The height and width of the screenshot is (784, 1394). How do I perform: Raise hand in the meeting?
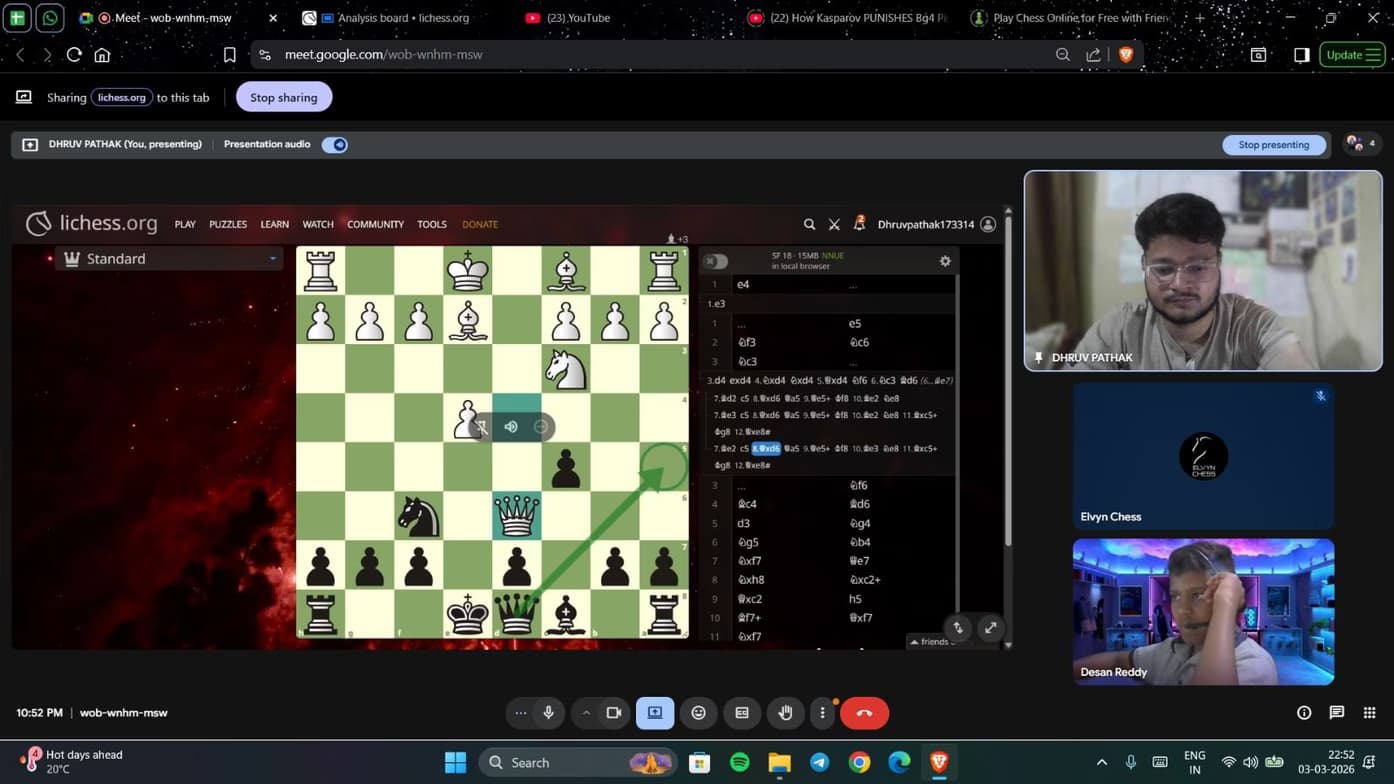[x=786, y=713]
